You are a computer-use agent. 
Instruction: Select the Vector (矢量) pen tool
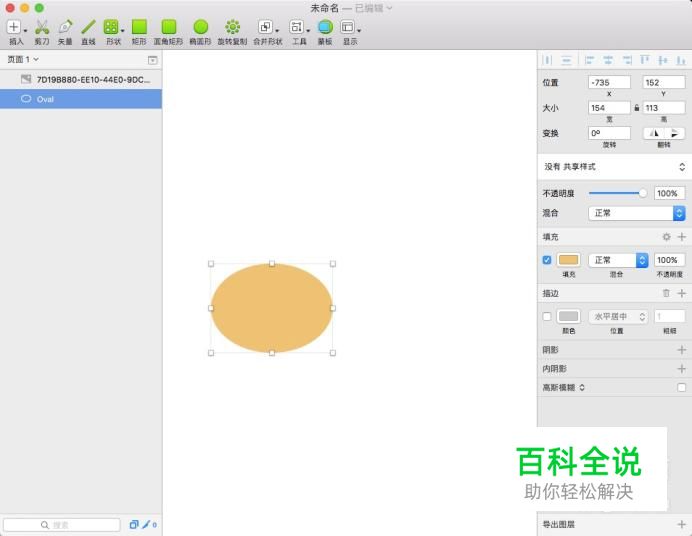coord(65,27)
